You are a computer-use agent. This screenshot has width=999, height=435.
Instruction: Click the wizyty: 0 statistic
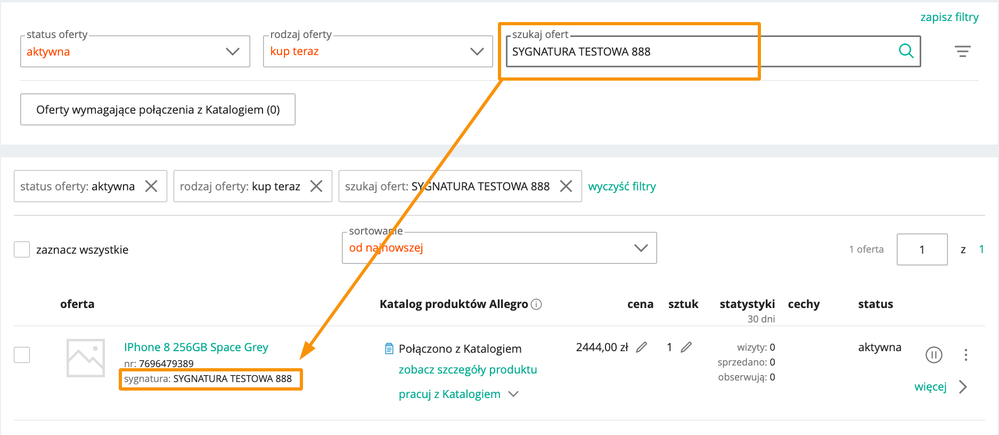point(755,348)
